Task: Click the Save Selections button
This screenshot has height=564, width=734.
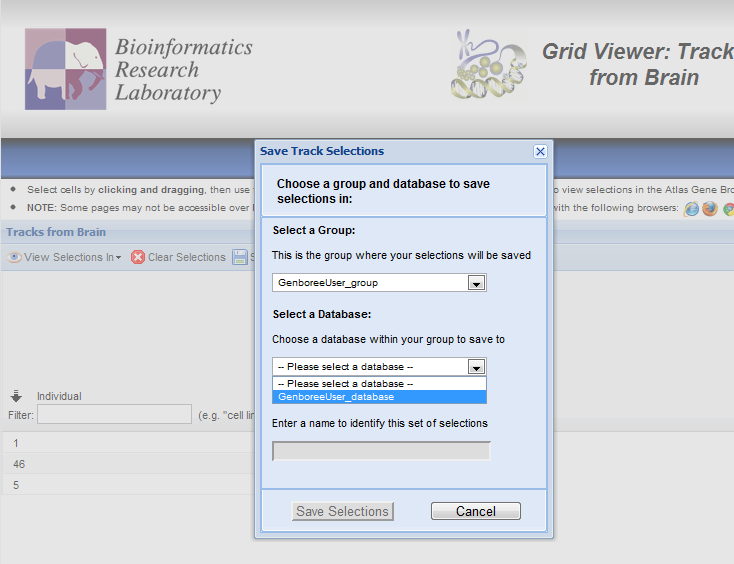Action: point(343,511)
